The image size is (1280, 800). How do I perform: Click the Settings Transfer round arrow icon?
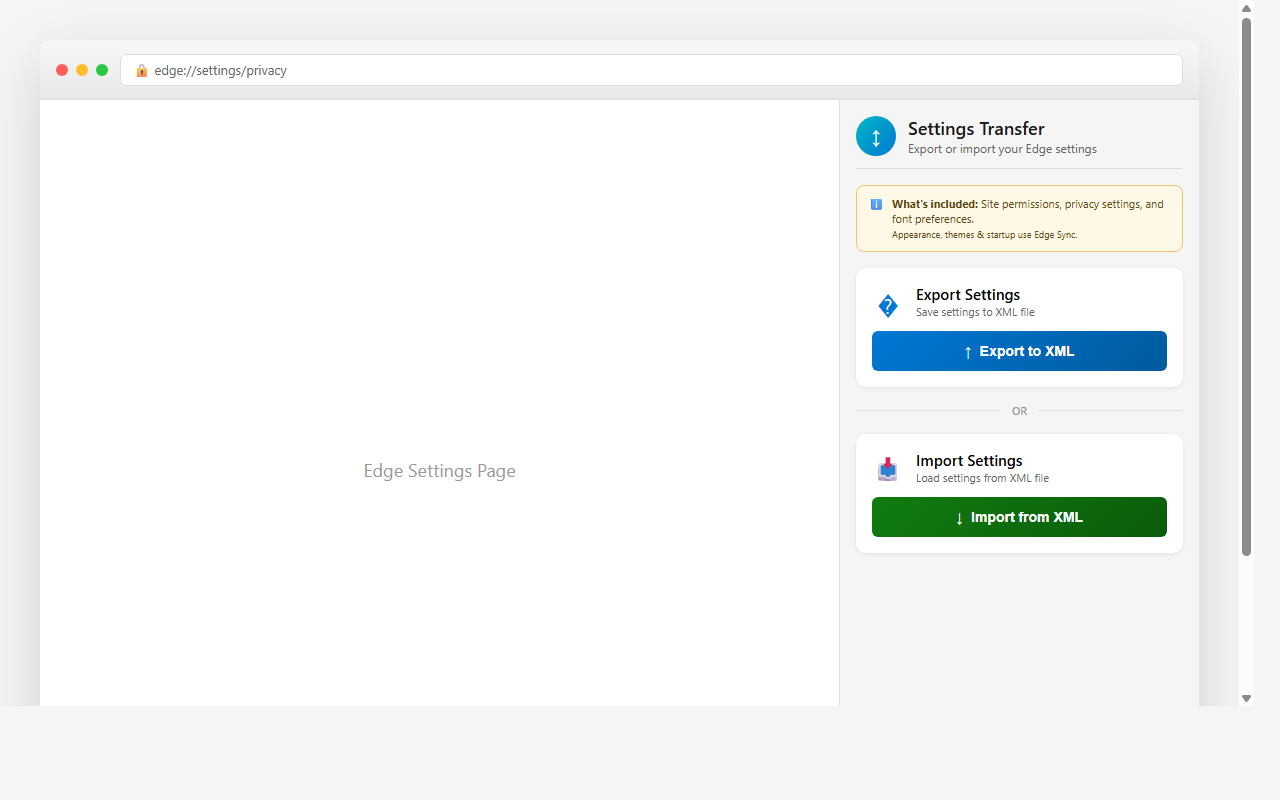click(x=876, y=136)
